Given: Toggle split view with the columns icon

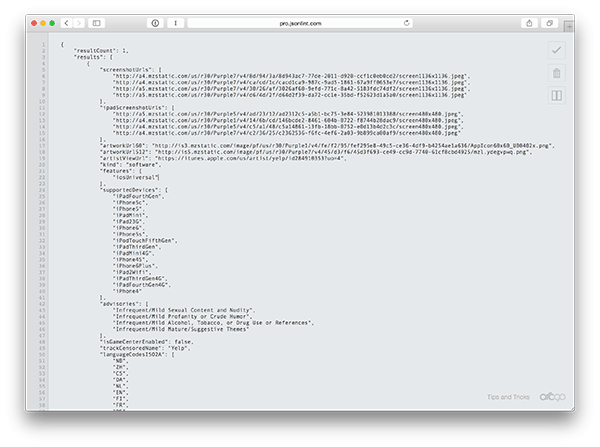Looking at the screenshot, I should tap(556, 96).
